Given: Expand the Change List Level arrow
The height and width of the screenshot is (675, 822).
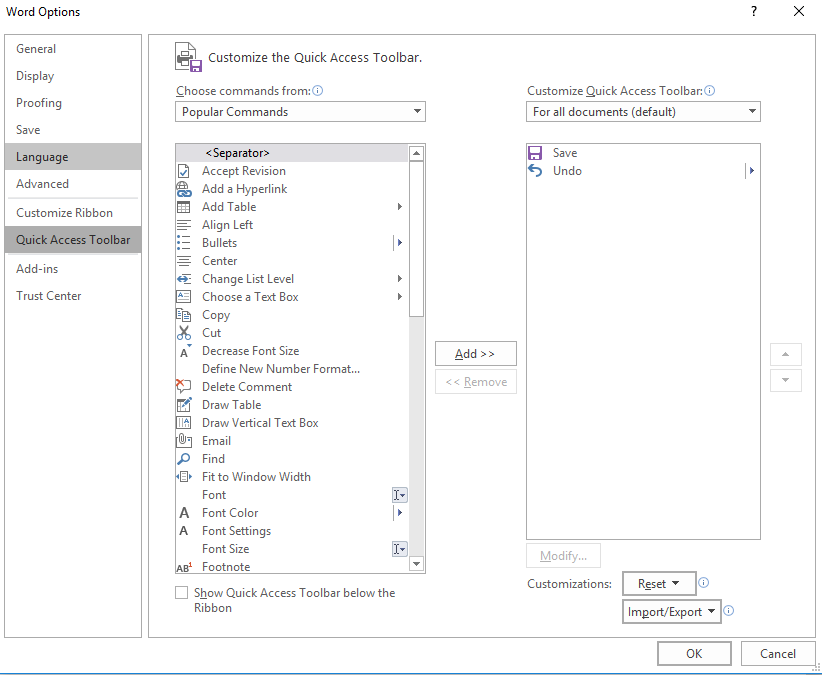Looking at the screenshot, I should point(400,279).
